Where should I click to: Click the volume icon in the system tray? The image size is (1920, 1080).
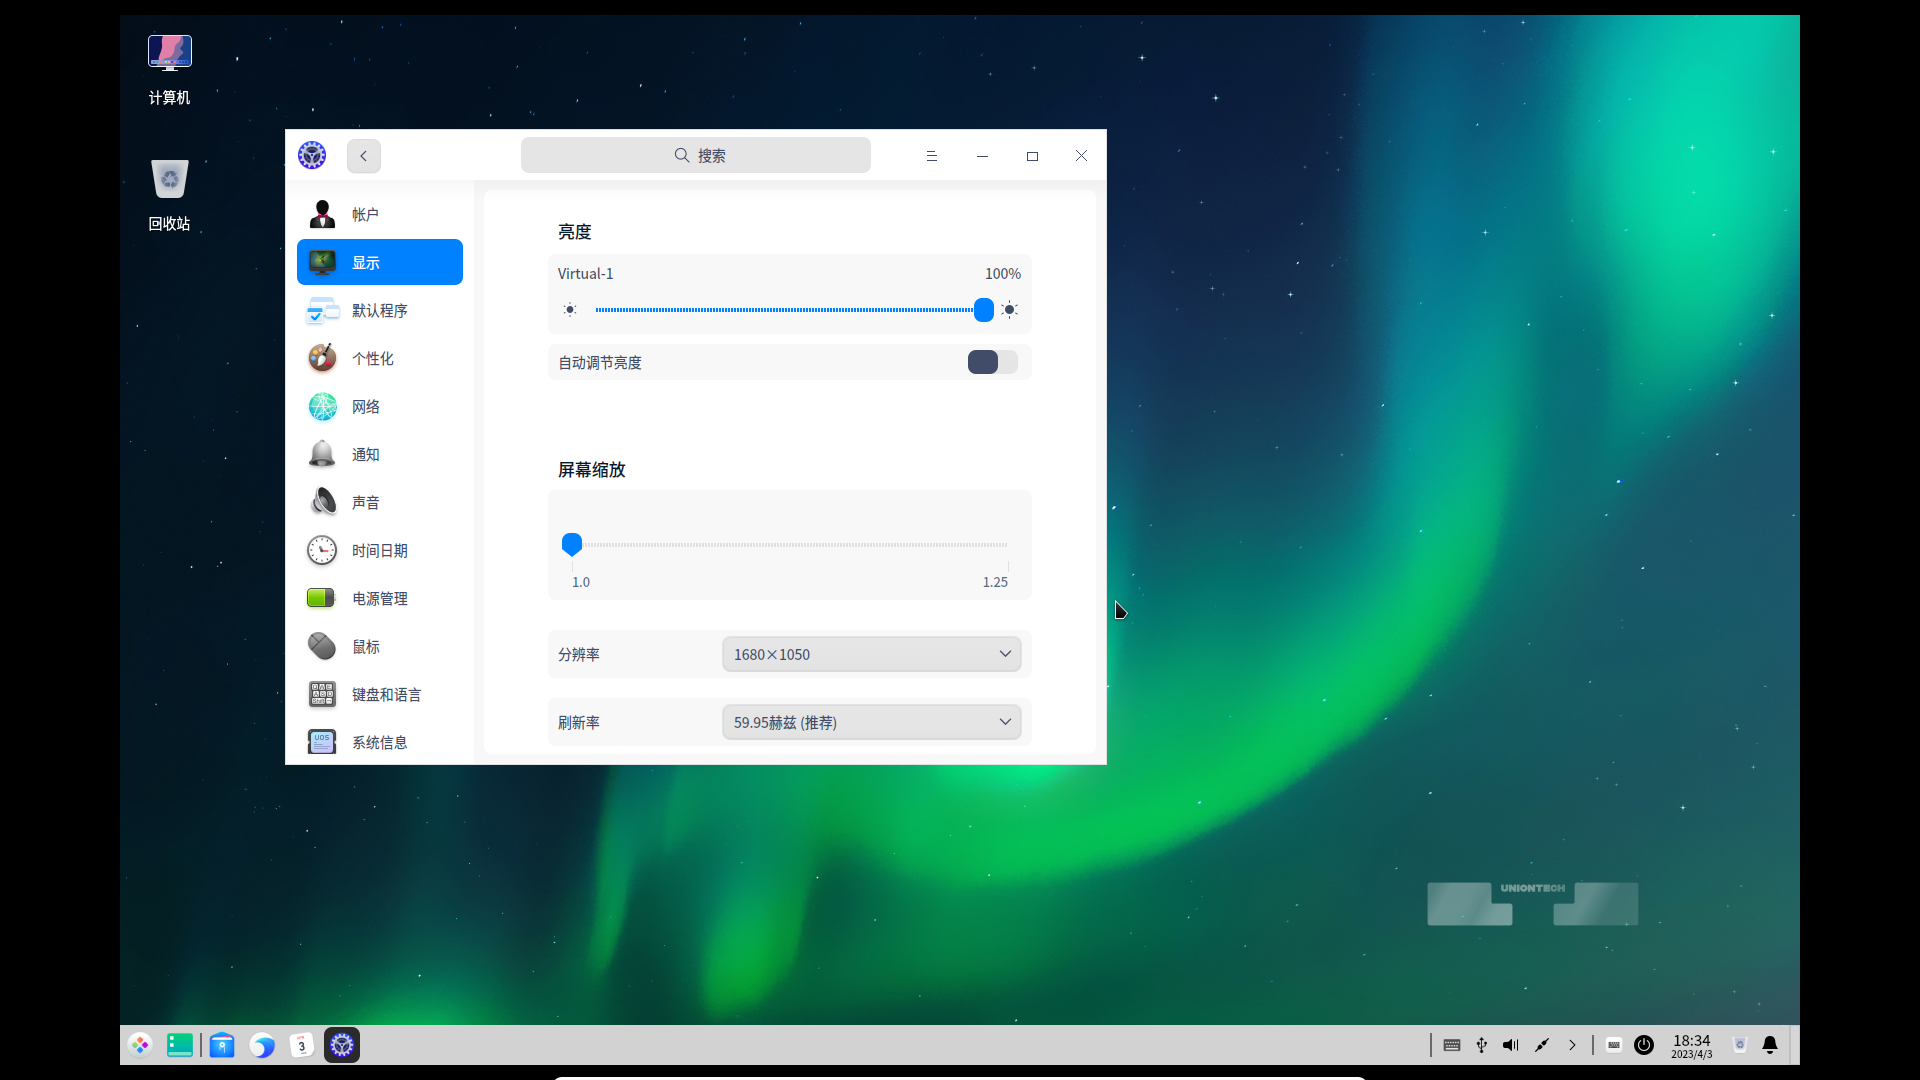pyautogui.click(x=1510, y=1045)
